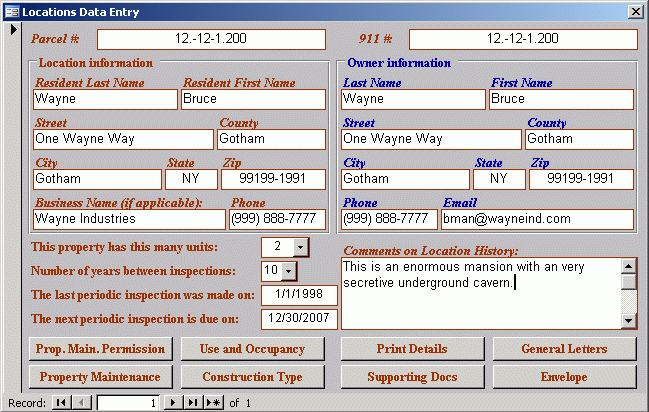Image resolution: width=649 pixels, height=412 pixels.
Task: Click the comments scrollbar thumb
Action: pyautogui.click(x=629, y=282)
